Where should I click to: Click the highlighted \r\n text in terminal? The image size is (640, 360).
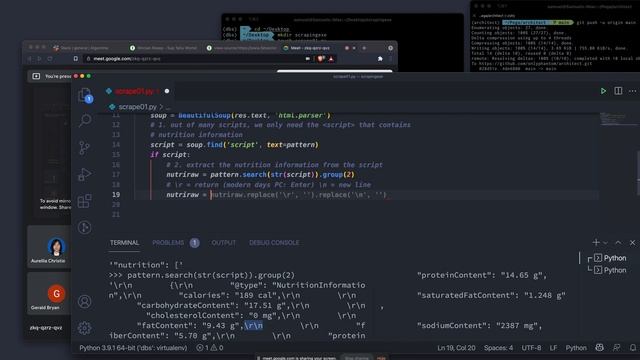(x=253, y=325)
